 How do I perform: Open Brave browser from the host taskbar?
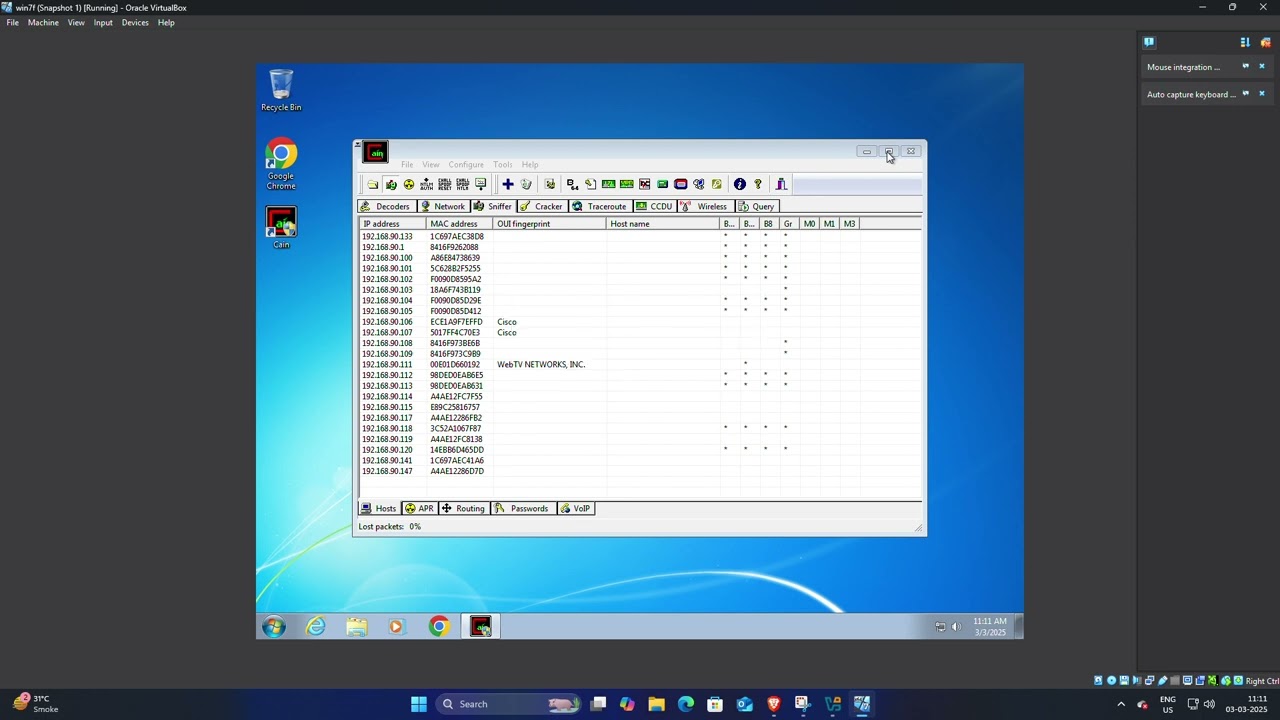click(774, 704)
